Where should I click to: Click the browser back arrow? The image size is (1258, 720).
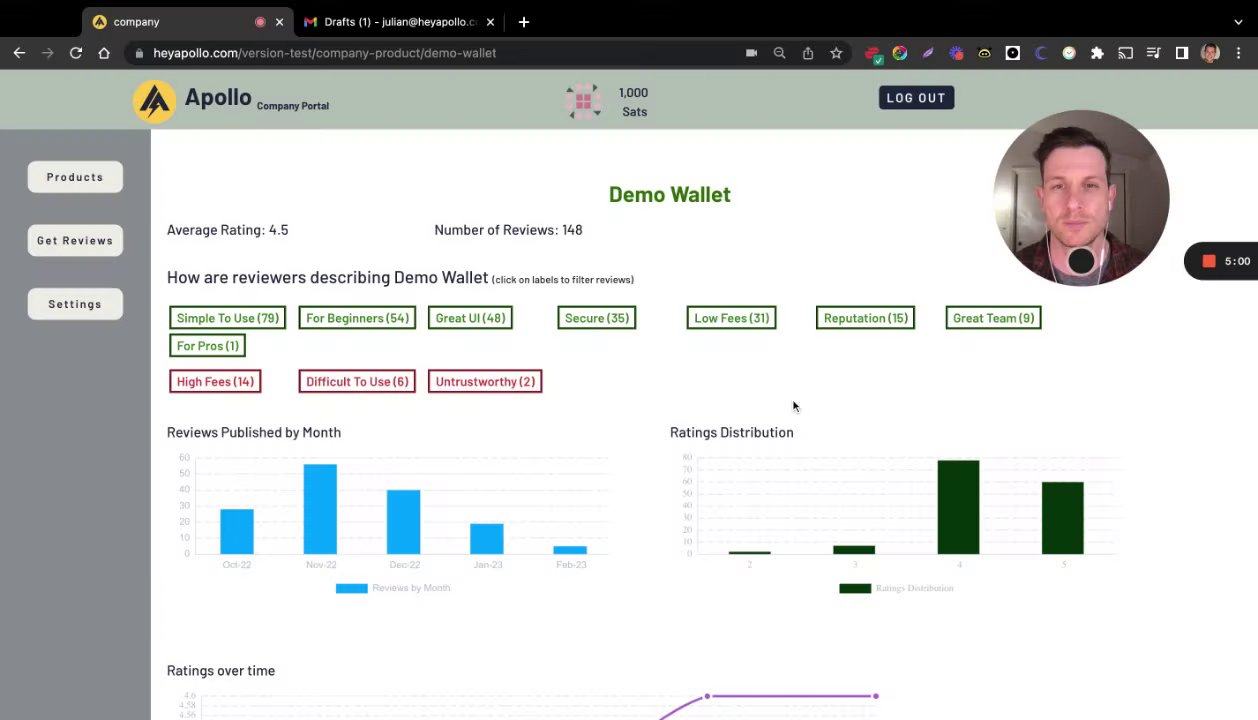point(19,53)
